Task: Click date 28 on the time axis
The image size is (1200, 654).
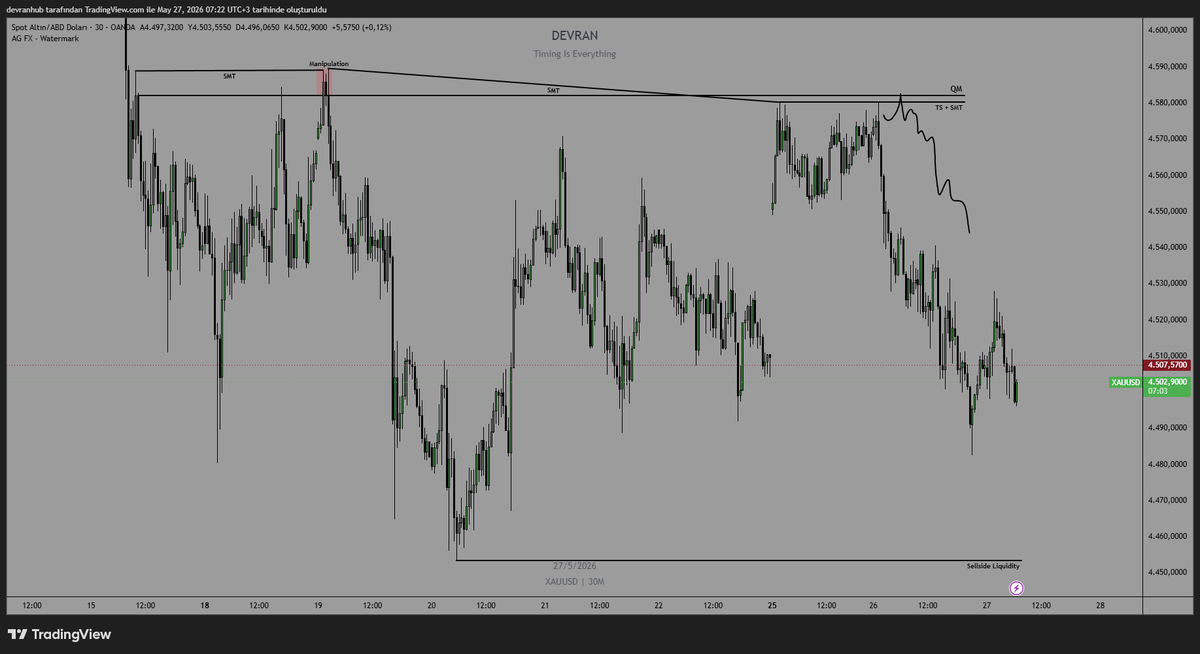Action: (1100, 605)
